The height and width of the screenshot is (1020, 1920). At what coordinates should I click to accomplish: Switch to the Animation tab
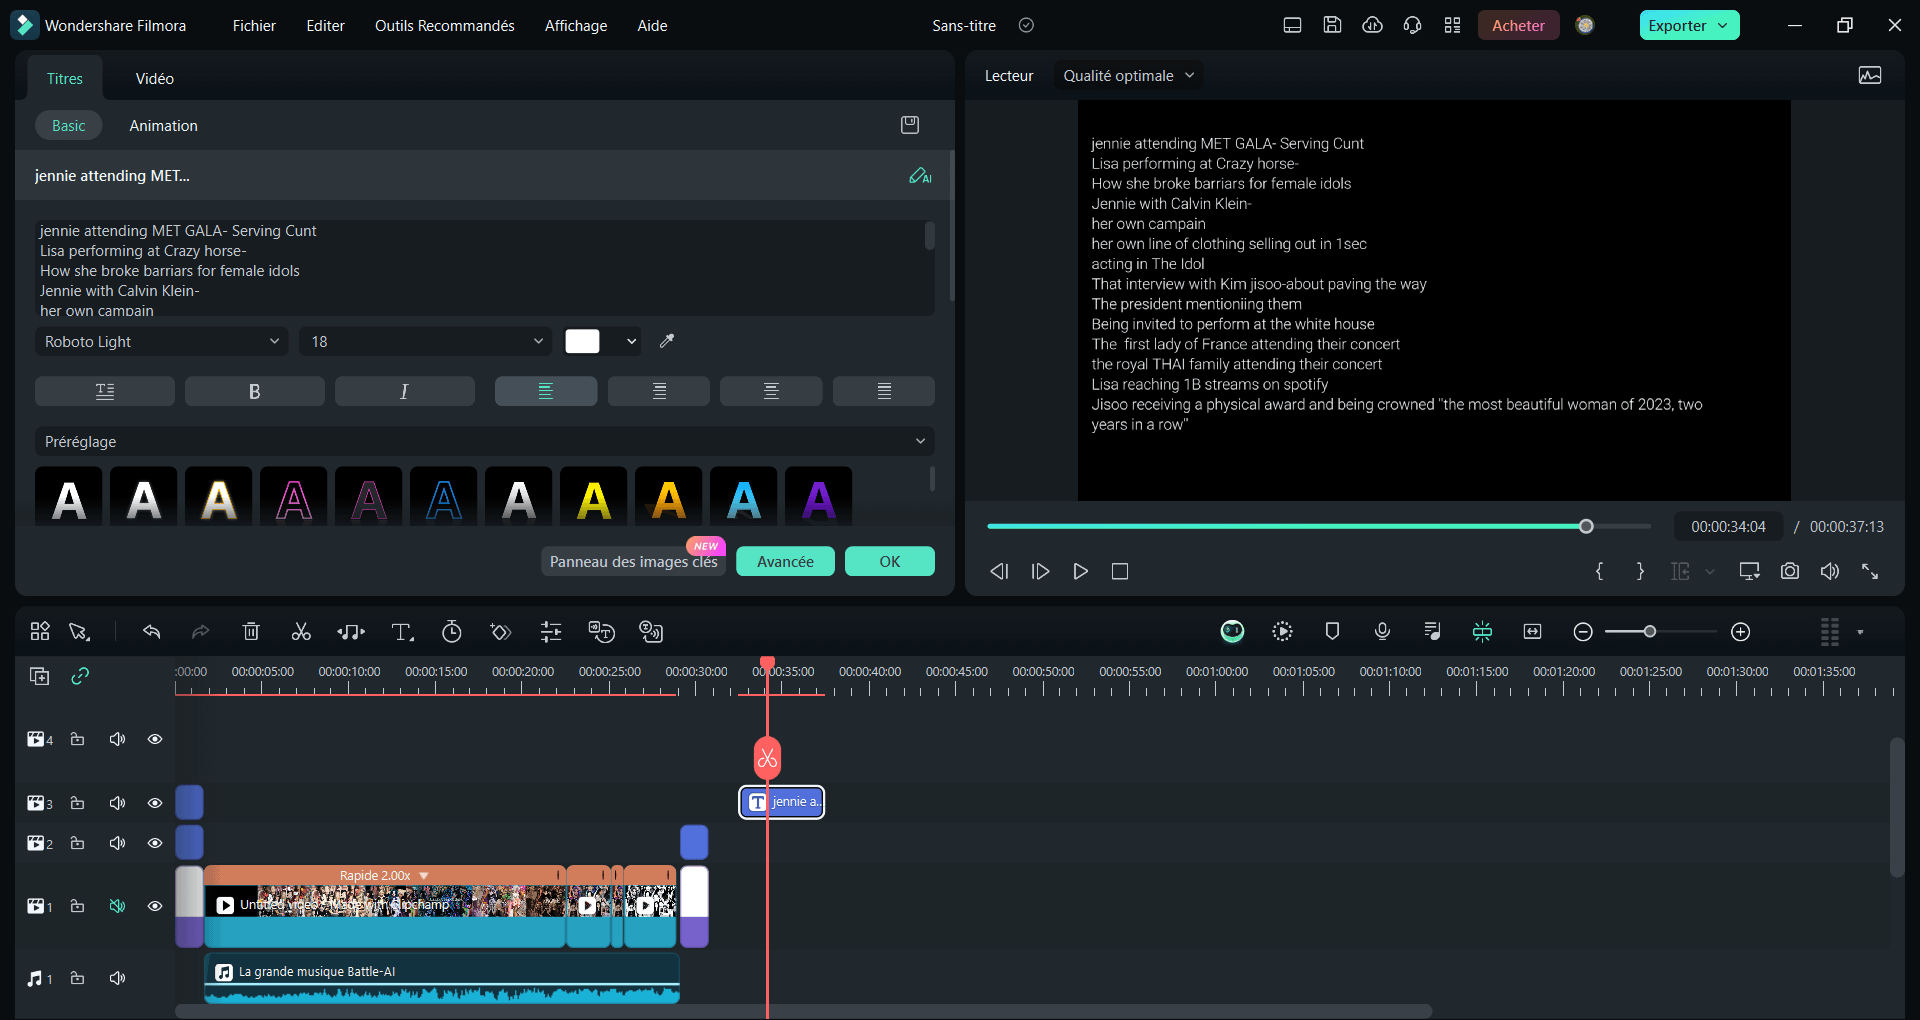coord(163,126)
